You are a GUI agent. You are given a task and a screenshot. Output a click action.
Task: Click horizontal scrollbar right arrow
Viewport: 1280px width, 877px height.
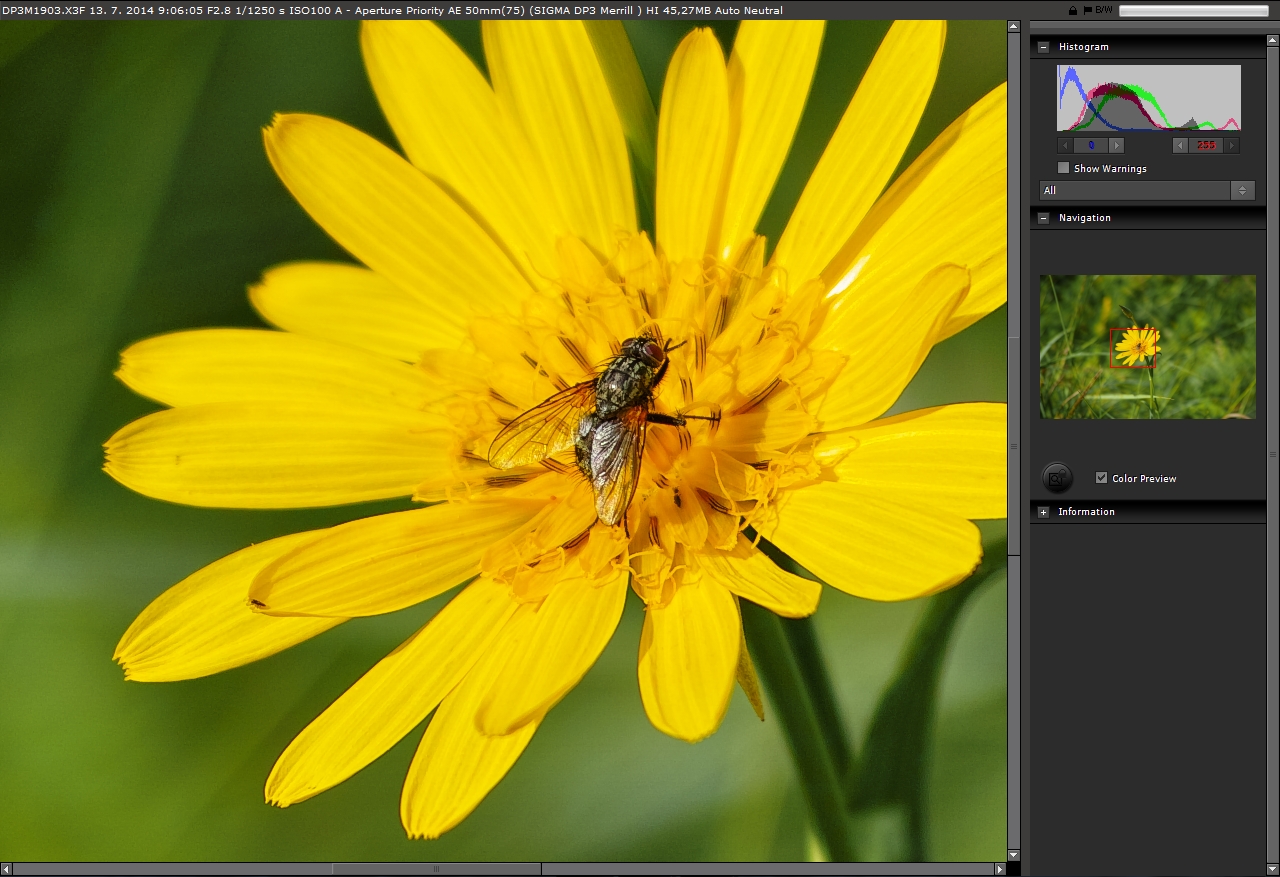pyautogui.click(x=999, y=869)
